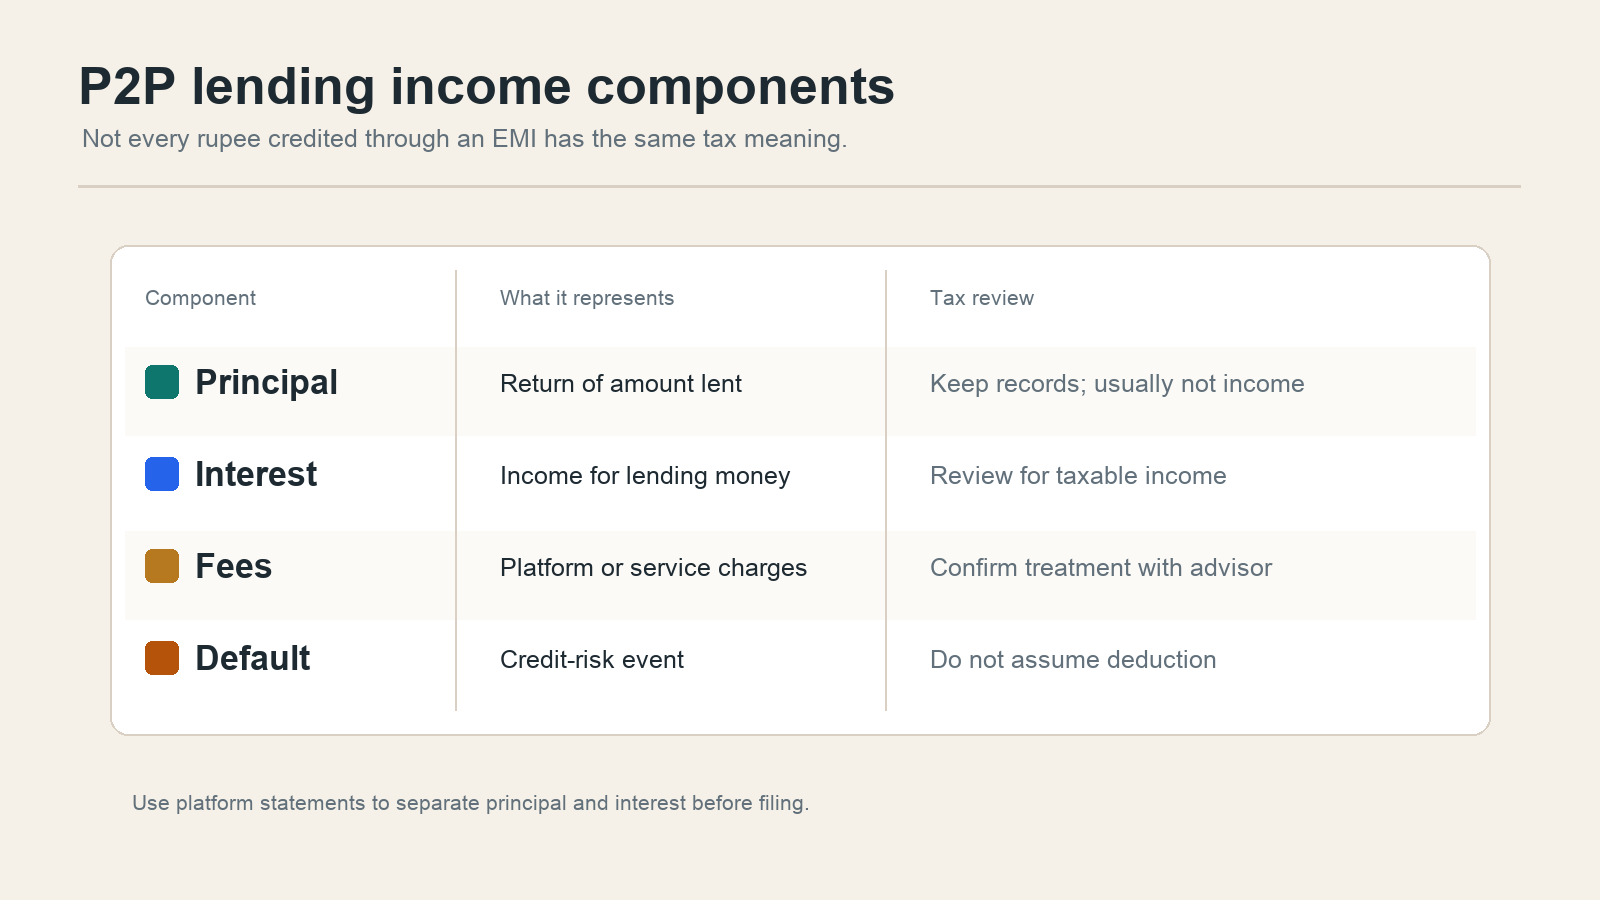The image size is (1600, 900).
Task: Click the blue Interest color swatch
Action: [162, 474]
